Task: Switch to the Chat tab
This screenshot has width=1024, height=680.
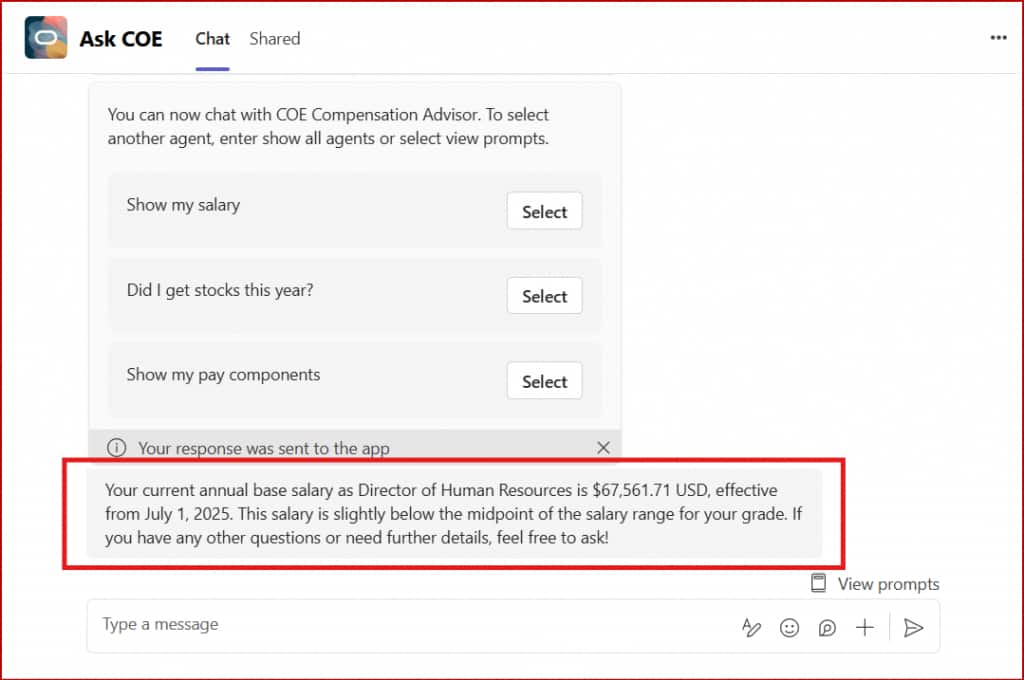Action: [212, 39]
